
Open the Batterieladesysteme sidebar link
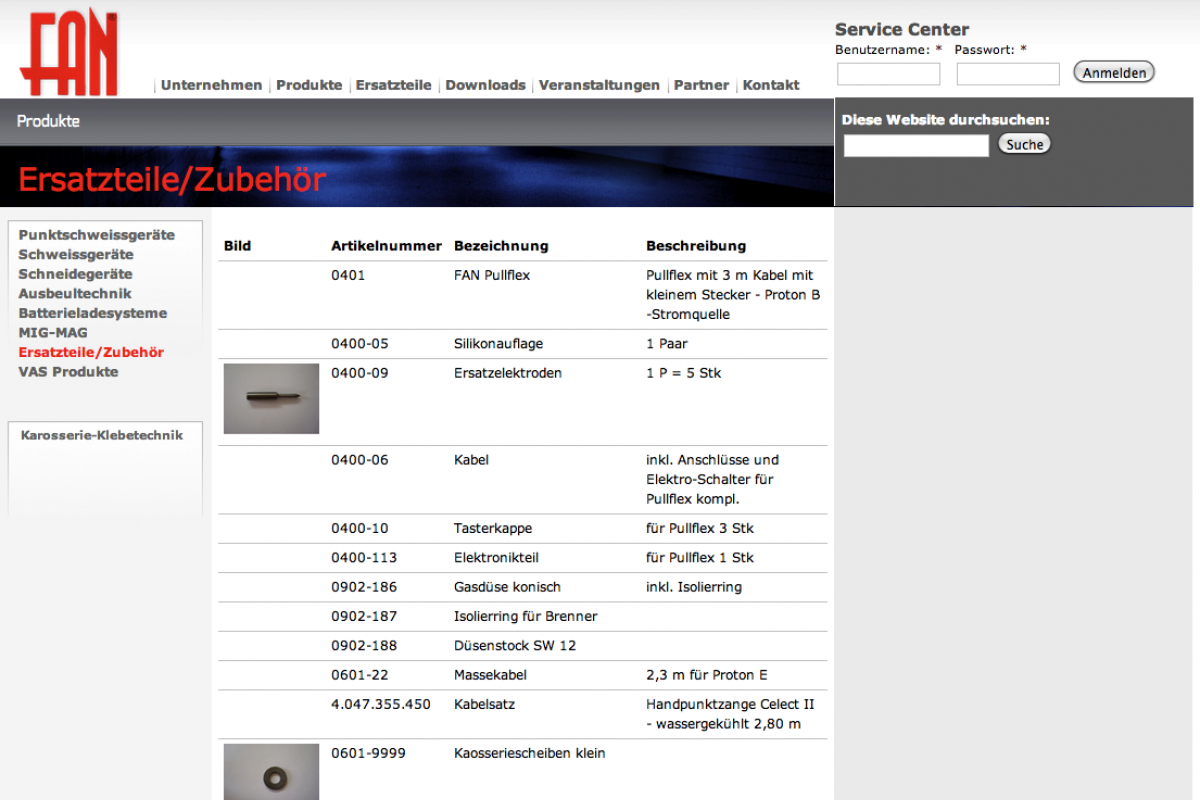pyautogui.click(x=92, y=313)
